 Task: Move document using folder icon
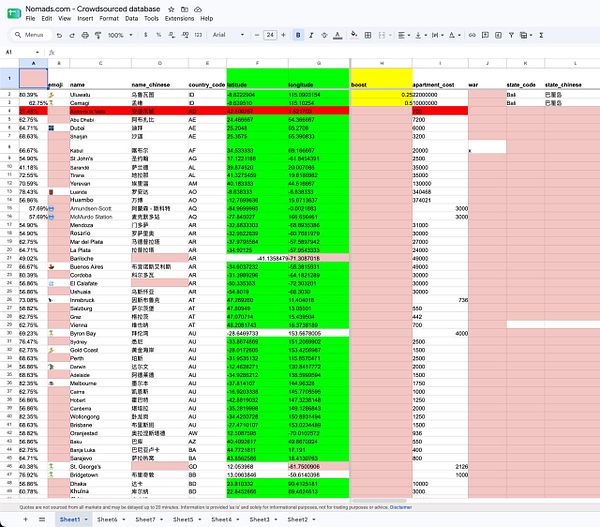(184, 9)
